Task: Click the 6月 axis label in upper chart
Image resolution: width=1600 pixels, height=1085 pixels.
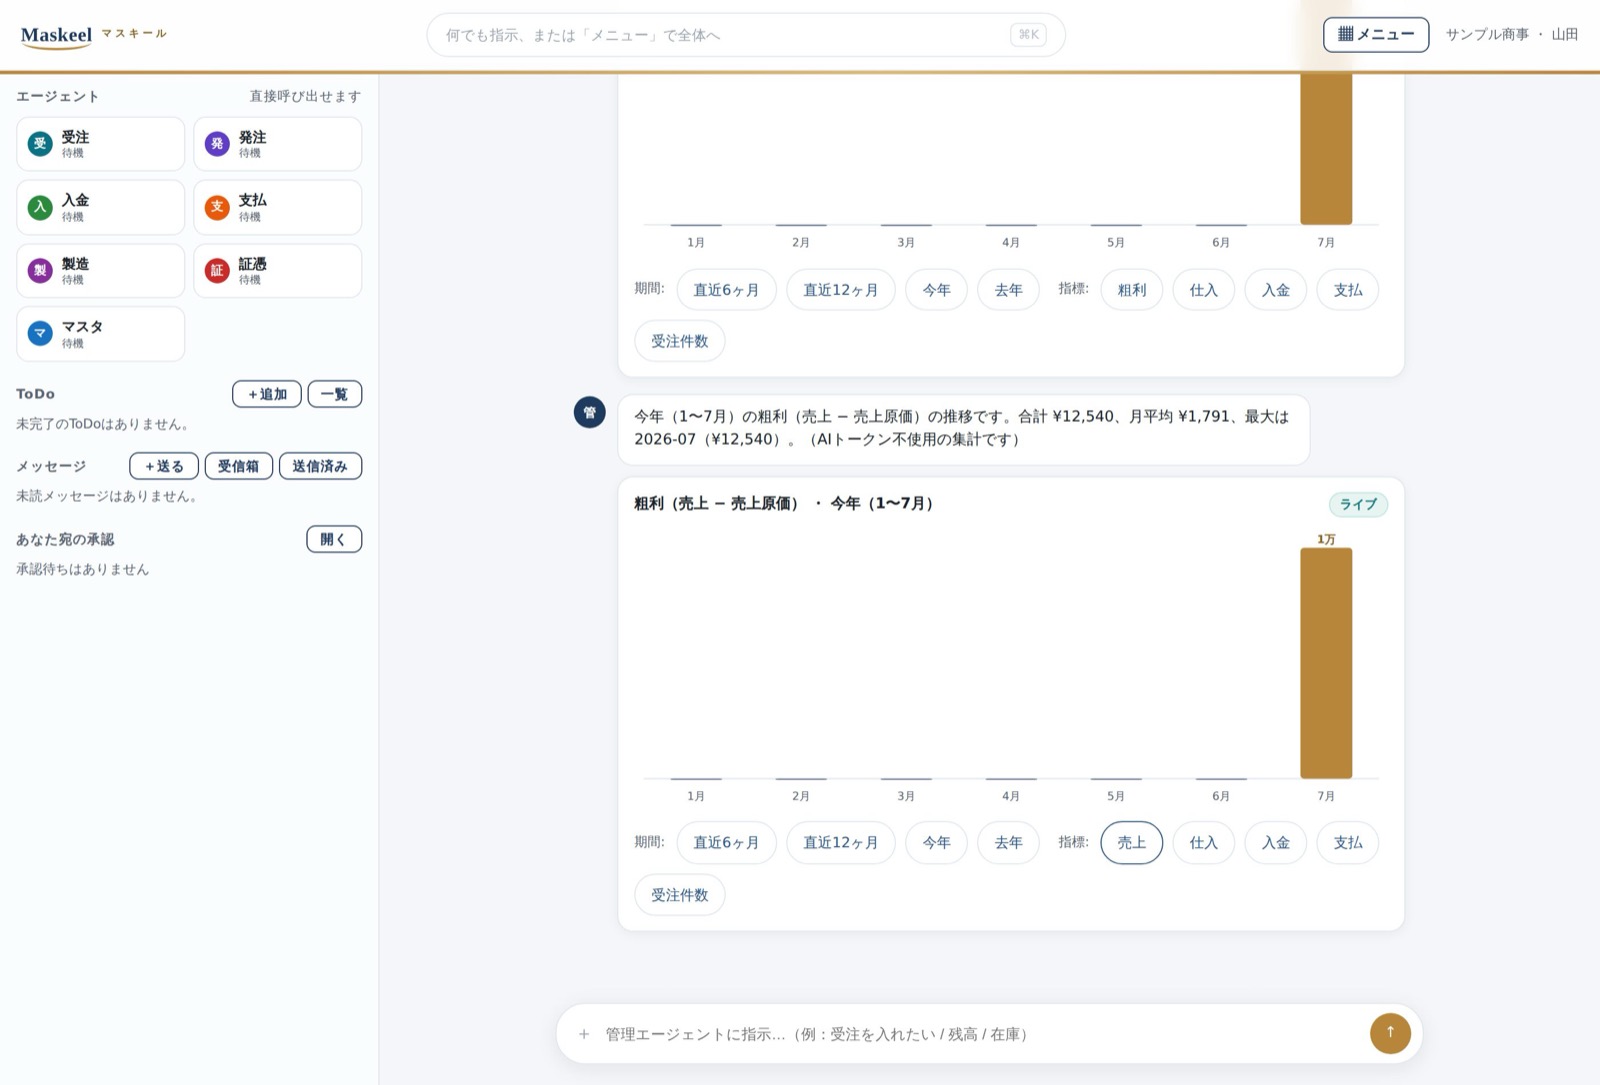Action: (x=1221, y=242)
